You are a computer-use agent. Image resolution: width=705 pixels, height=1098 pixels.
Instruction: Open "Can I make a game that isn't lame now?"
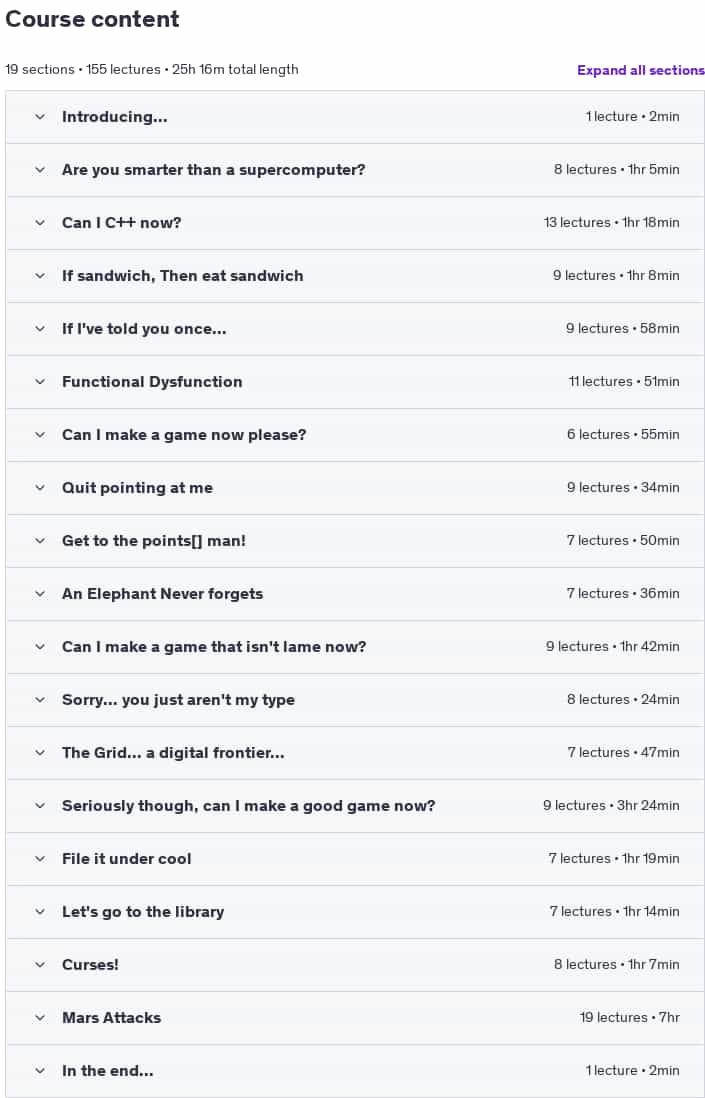356,647
